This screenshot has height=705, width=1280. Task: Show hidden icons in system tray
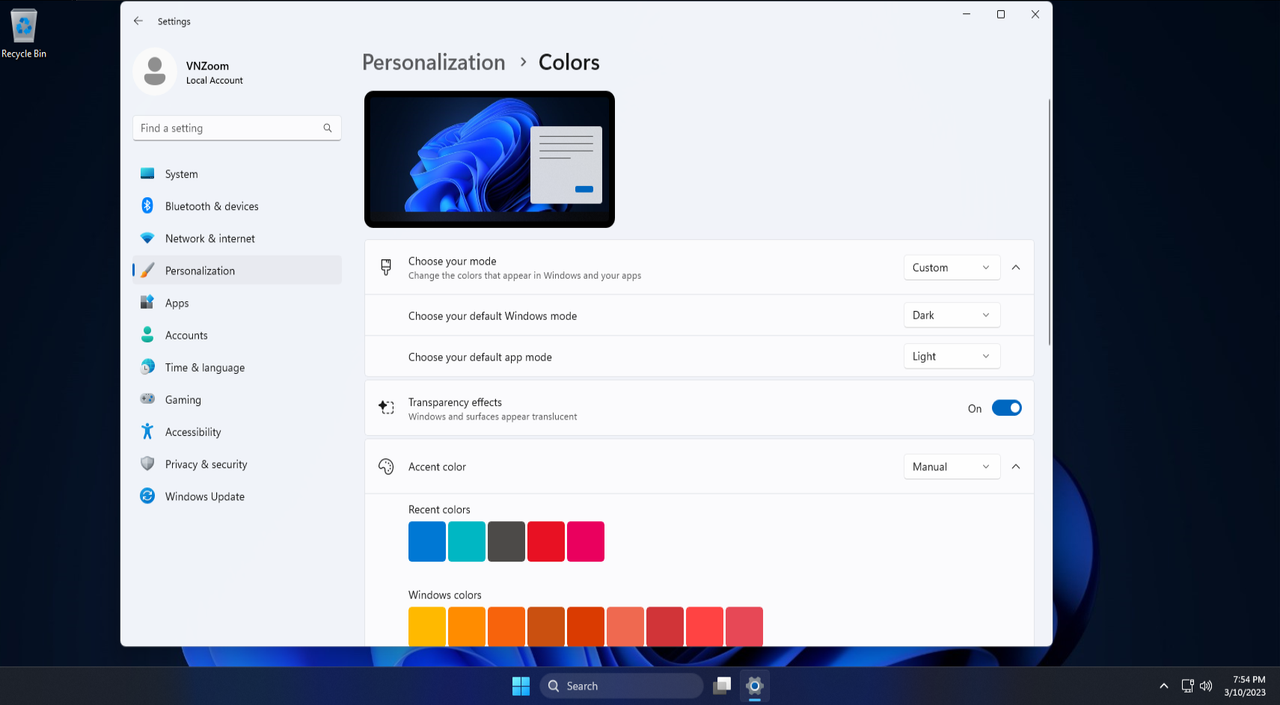click(x=1163, y=686)
